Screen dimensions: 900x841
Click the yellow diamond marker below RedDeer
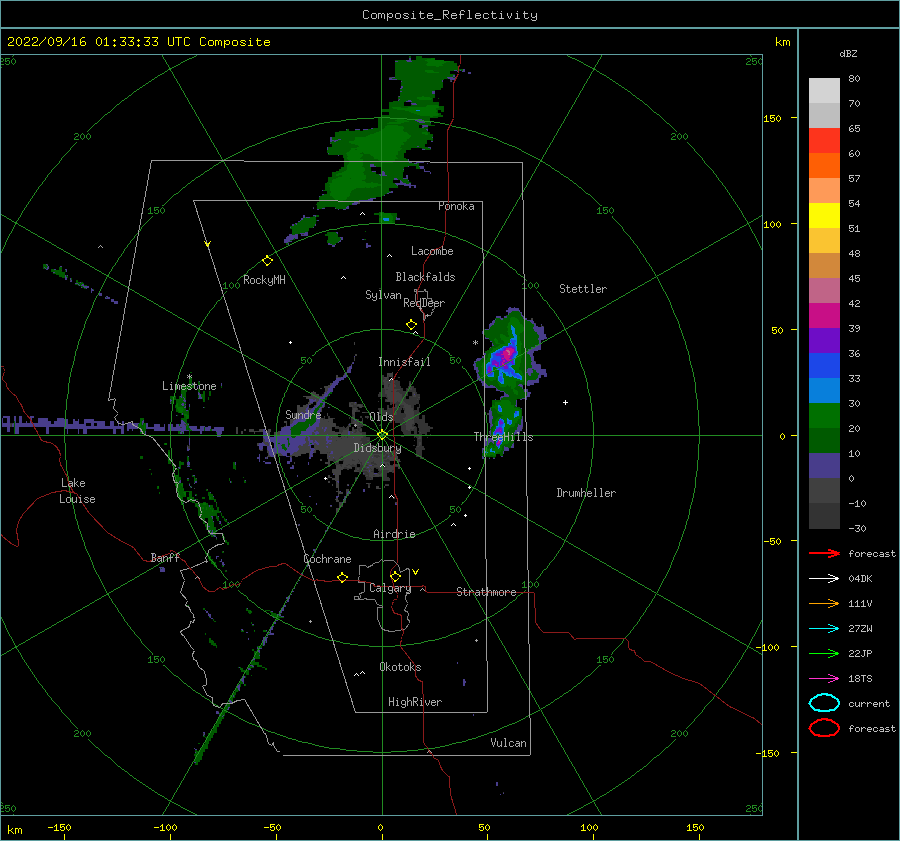tap(411, 325)
